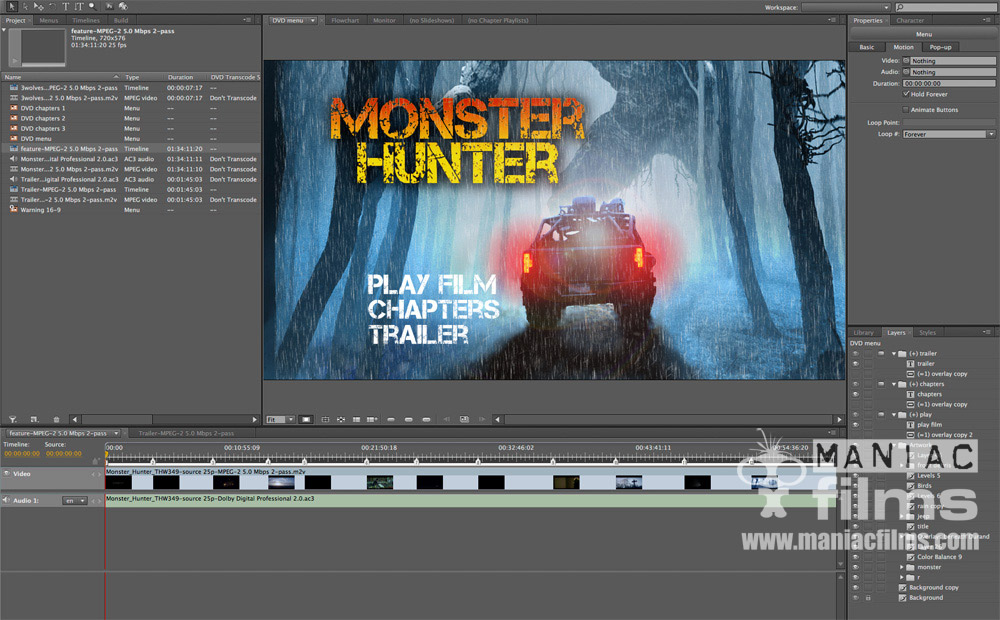This screenshot has height=620, width=1000.
Task: Select the Rotate tool
Action: pyautogui.click(x=52, y=6)
